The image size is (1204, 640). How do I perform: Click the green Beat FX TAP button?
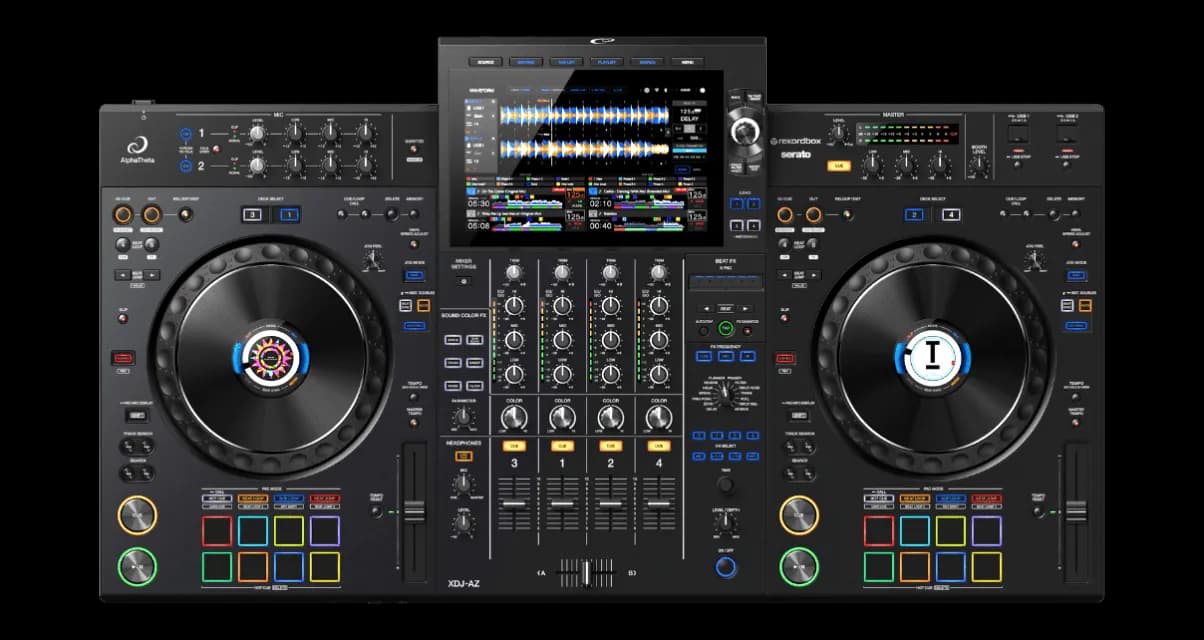point(726,328)
